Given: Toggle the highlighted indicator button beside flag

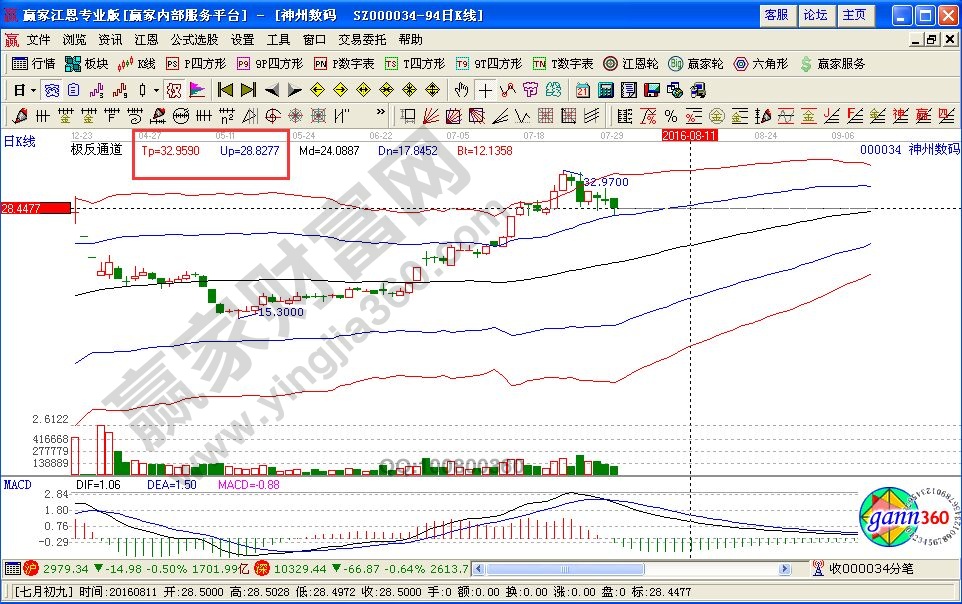Looking at the screenshot, I should click(x=172, y=89).
